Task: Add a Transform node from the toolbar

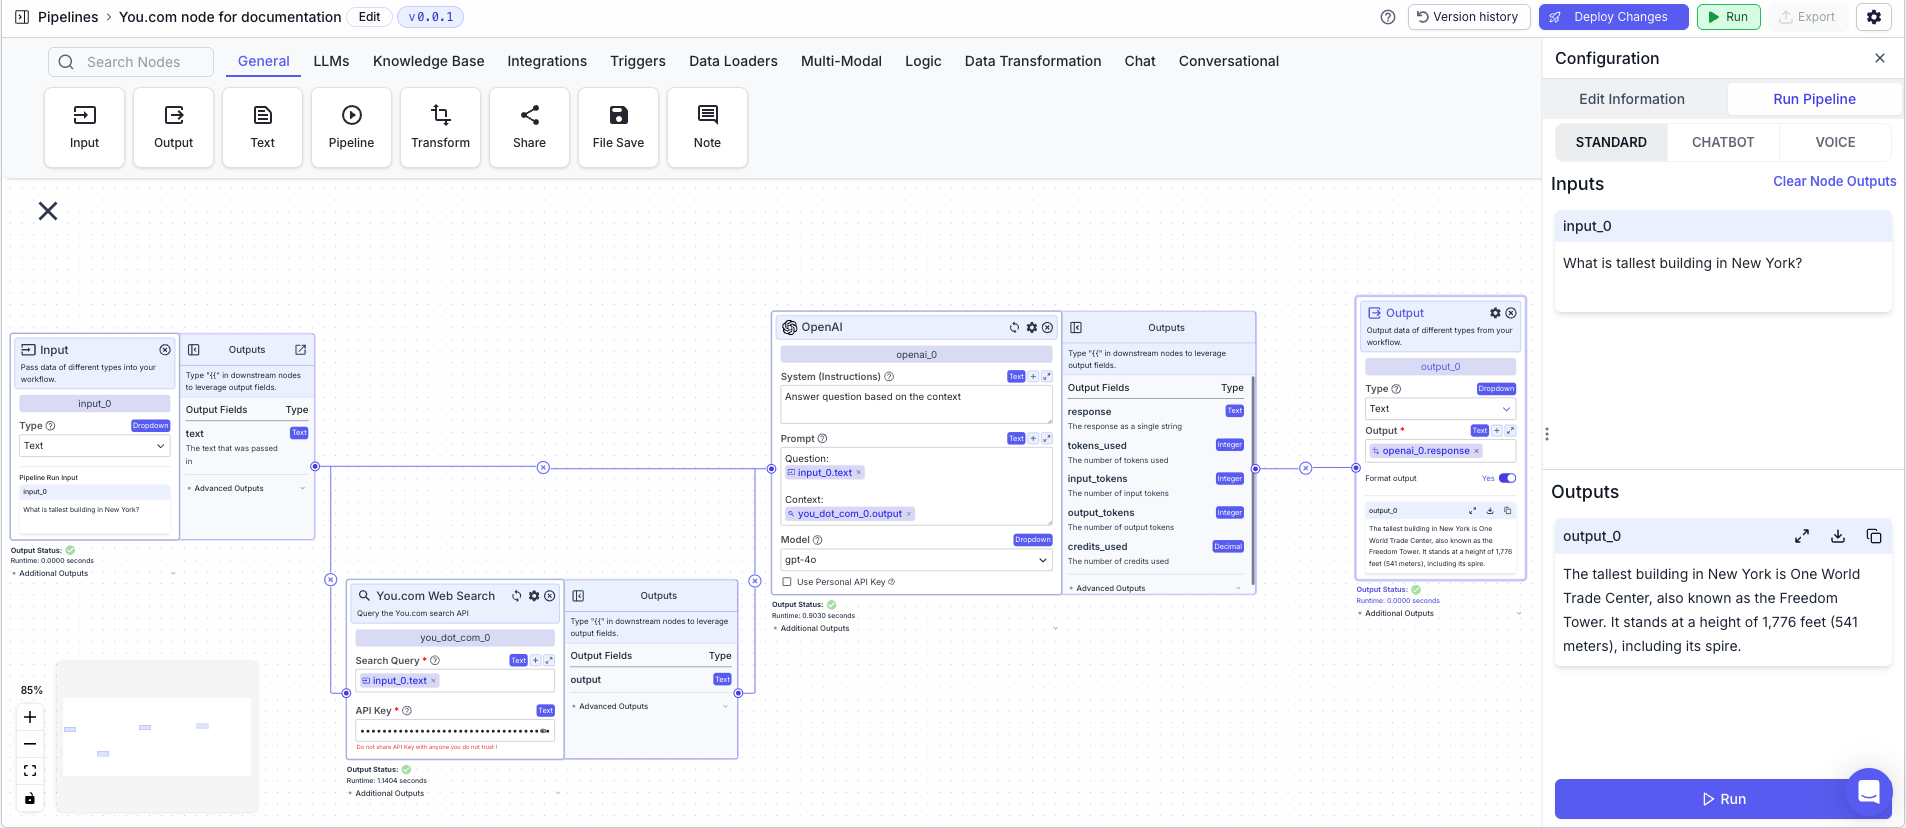Action: [x=440, y=127]
